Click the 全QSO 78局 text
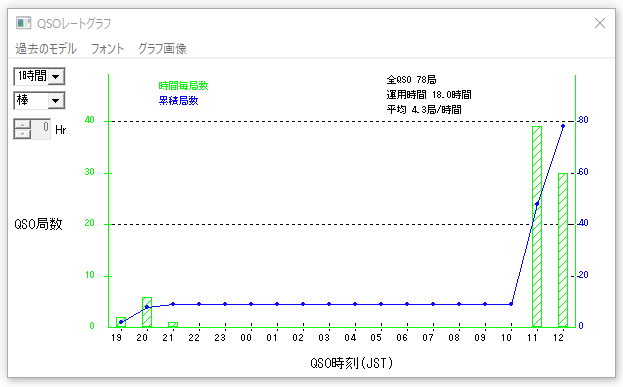Viewport: 623px width, 387px height. (x=411, y=79)
